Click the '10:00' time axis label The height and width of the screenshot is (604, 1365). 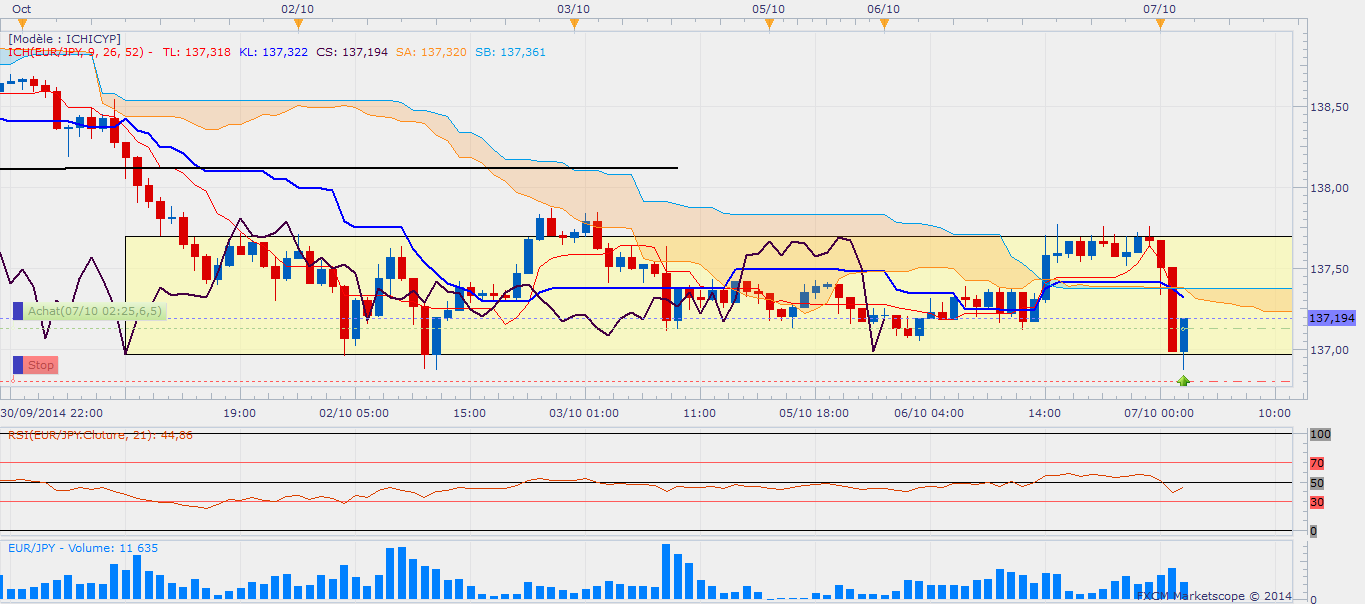pos(1273,412)
